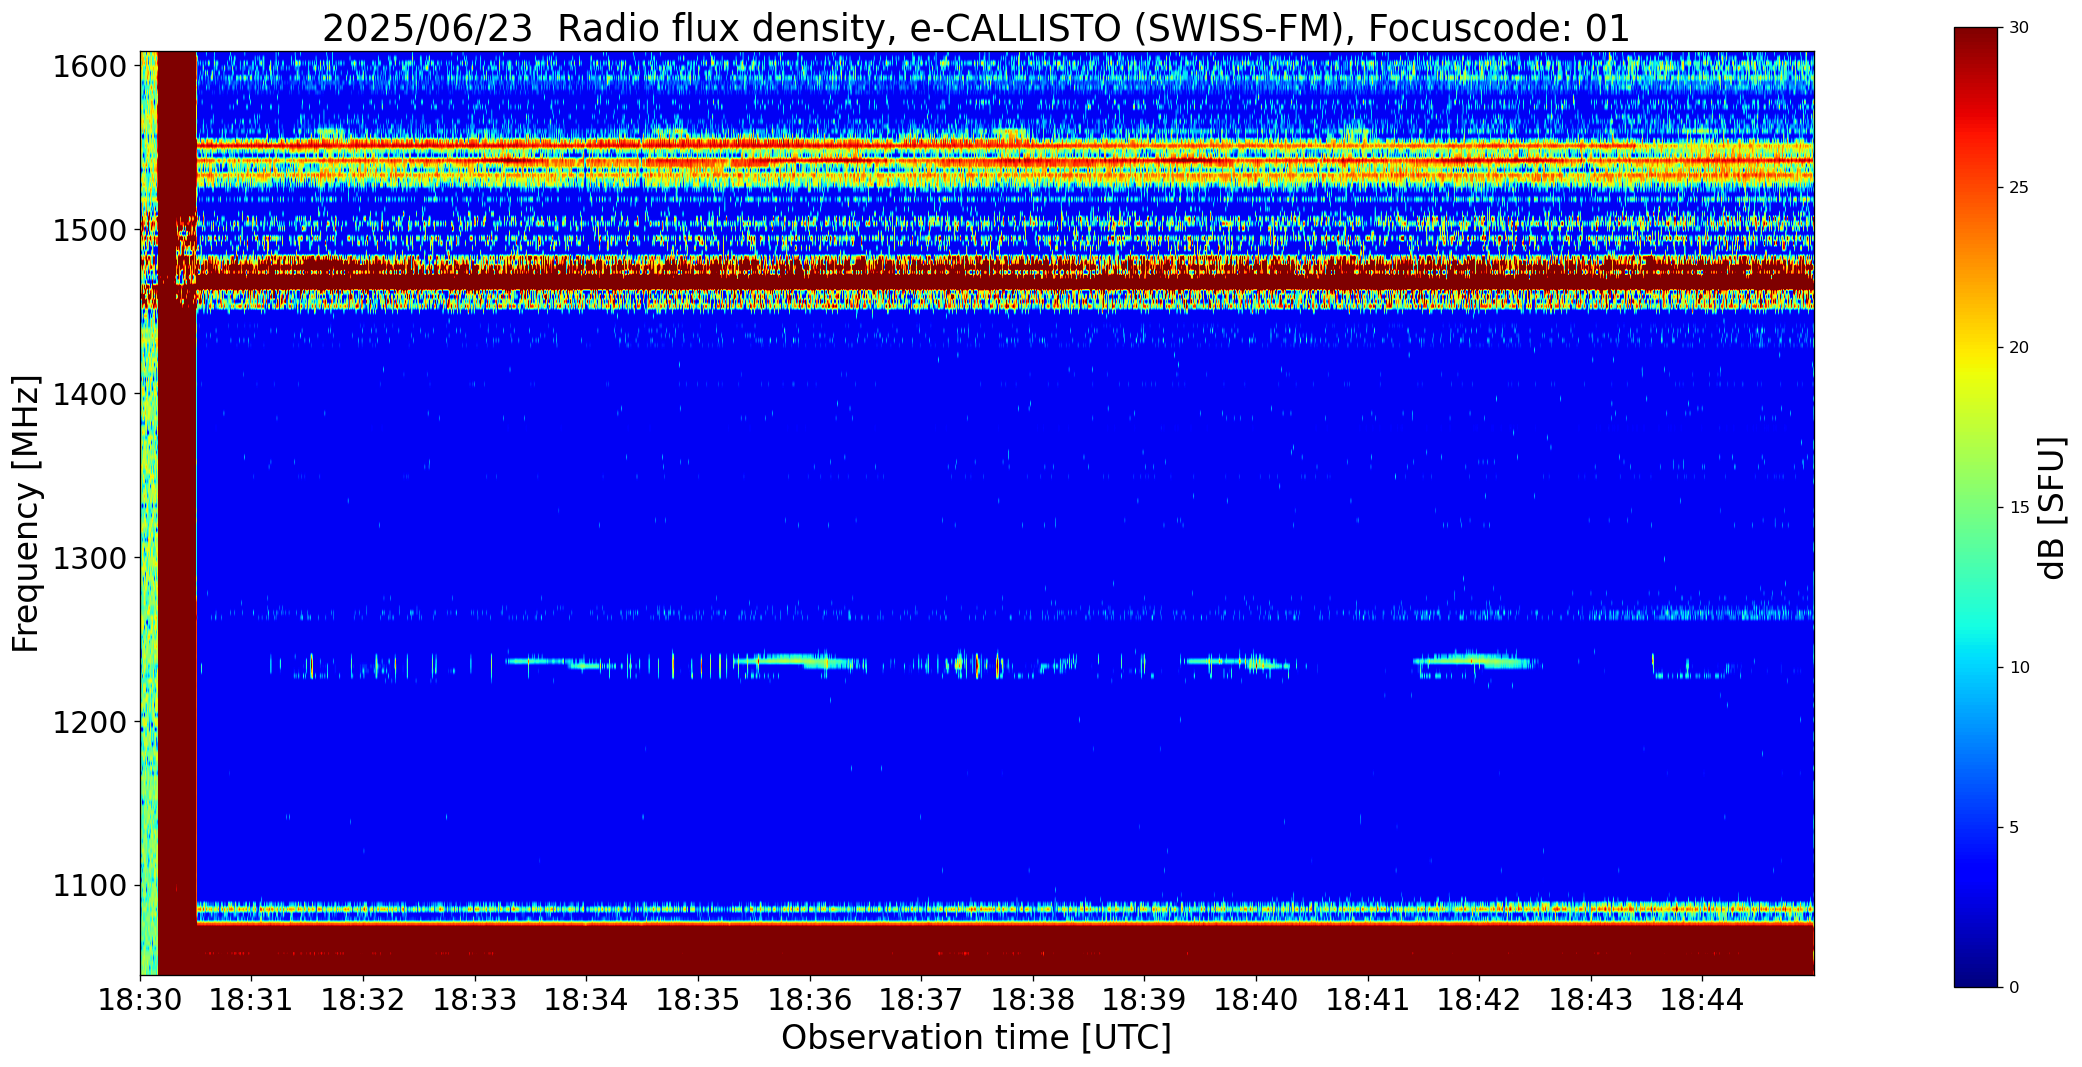
Task: Click the 18:33 time tick label
Action: (475, 999)
